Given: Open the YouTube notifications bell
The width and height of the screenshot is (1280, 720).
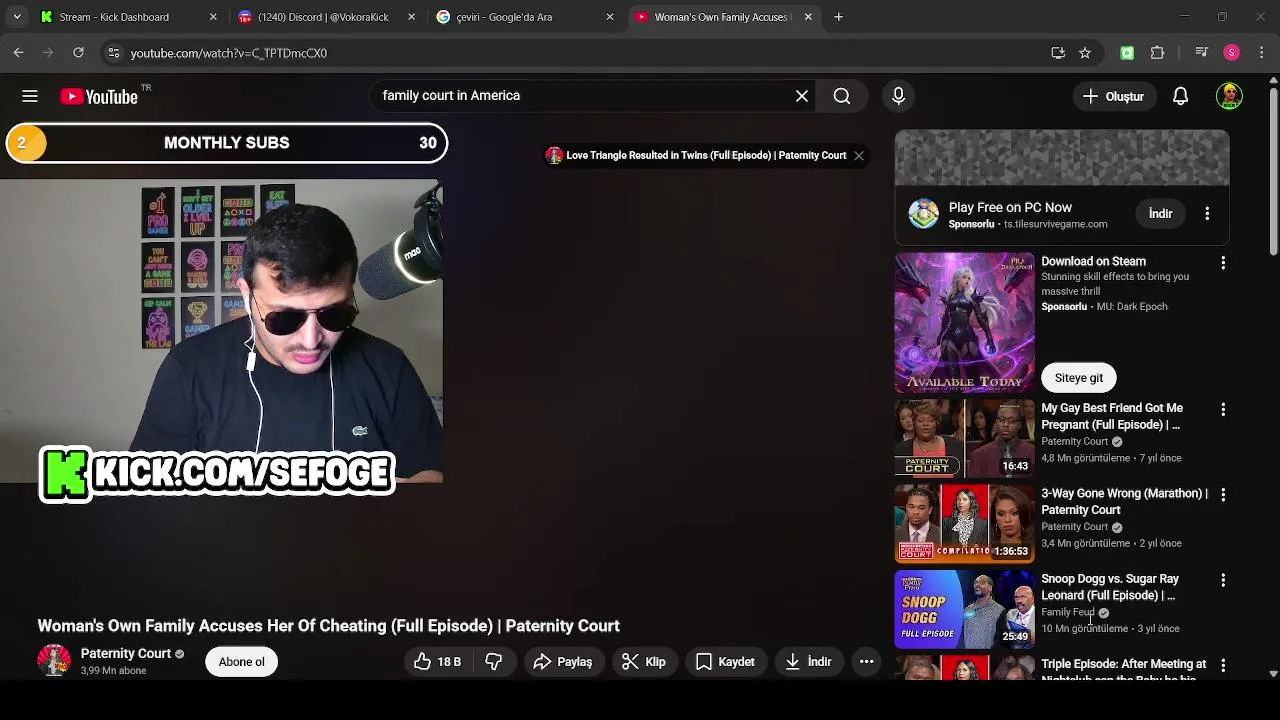Looking at the screenshot, I should 1180,96.
